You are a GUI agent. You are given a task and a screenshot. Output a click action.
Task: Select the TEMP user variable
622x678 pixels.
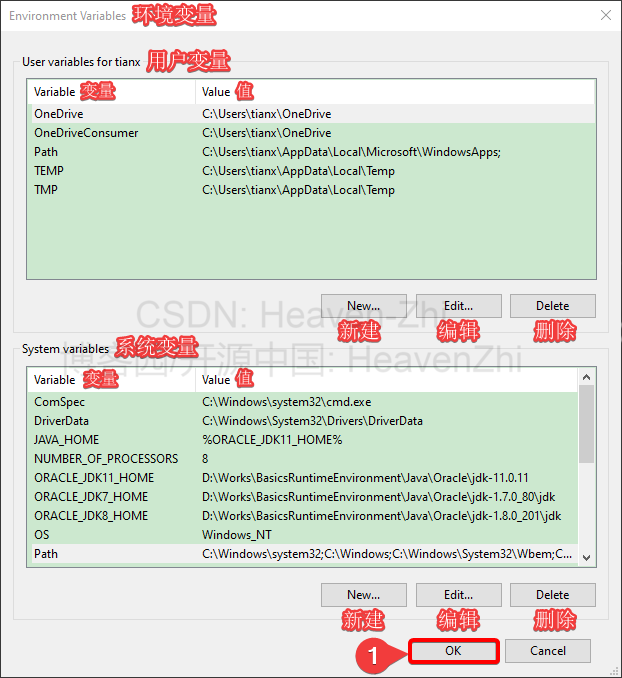point(311,171)
